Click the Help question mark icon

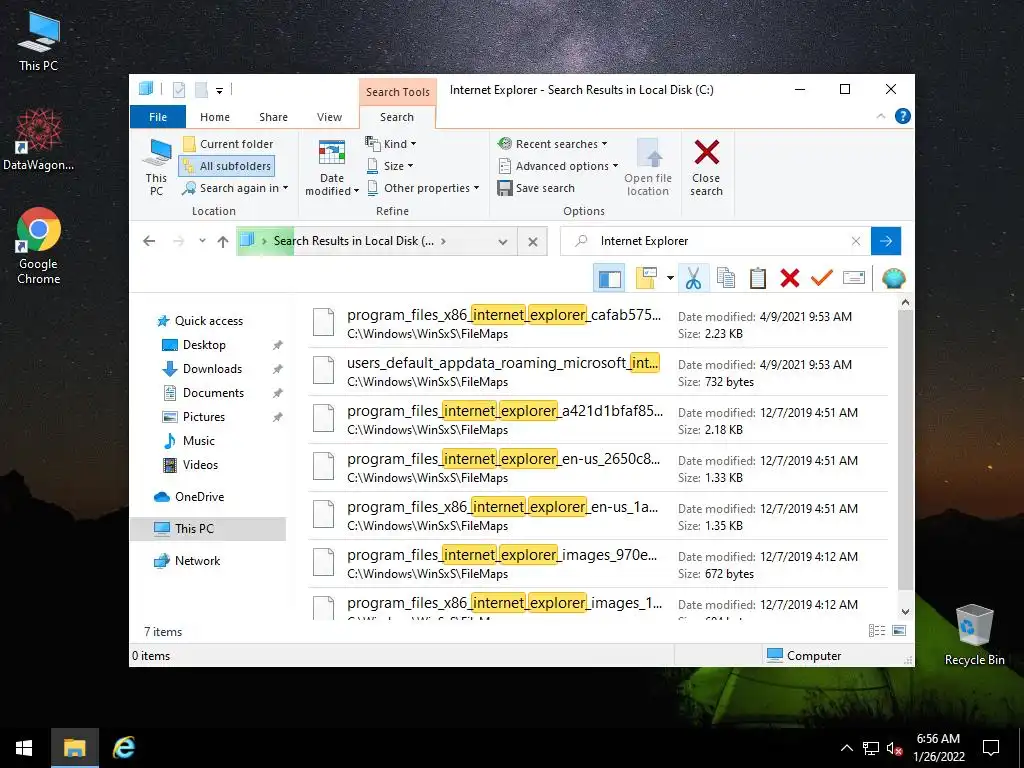[x=903, y=116]
